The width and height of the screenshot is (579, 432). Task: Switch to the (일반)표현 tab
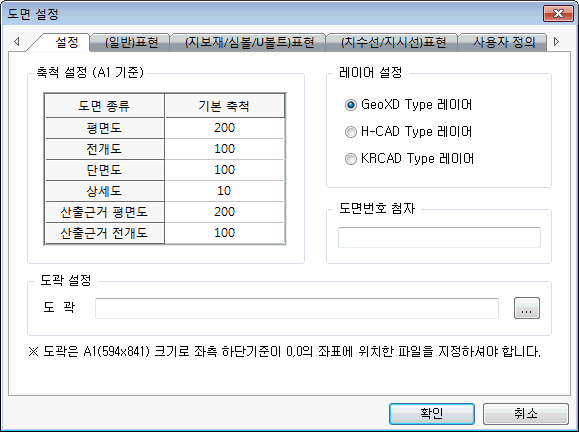131,42
